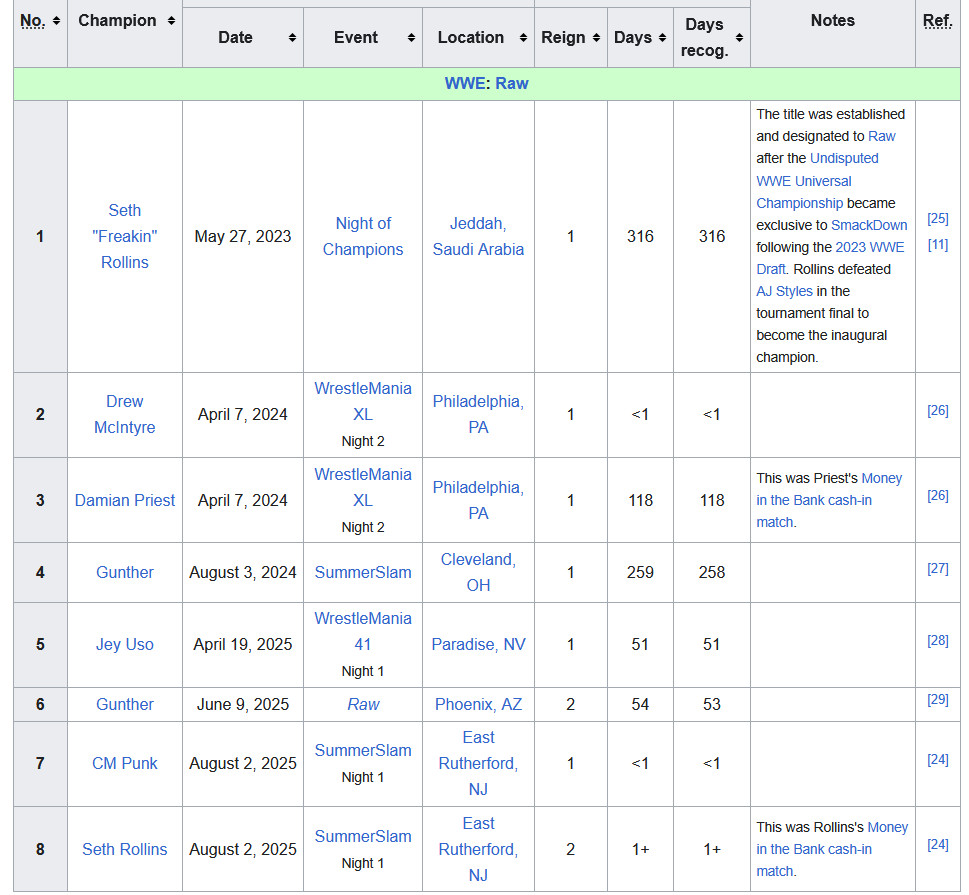Click the Location column sort arrows
The width and height of the screenshot is (969, 895).
(523, 38)
